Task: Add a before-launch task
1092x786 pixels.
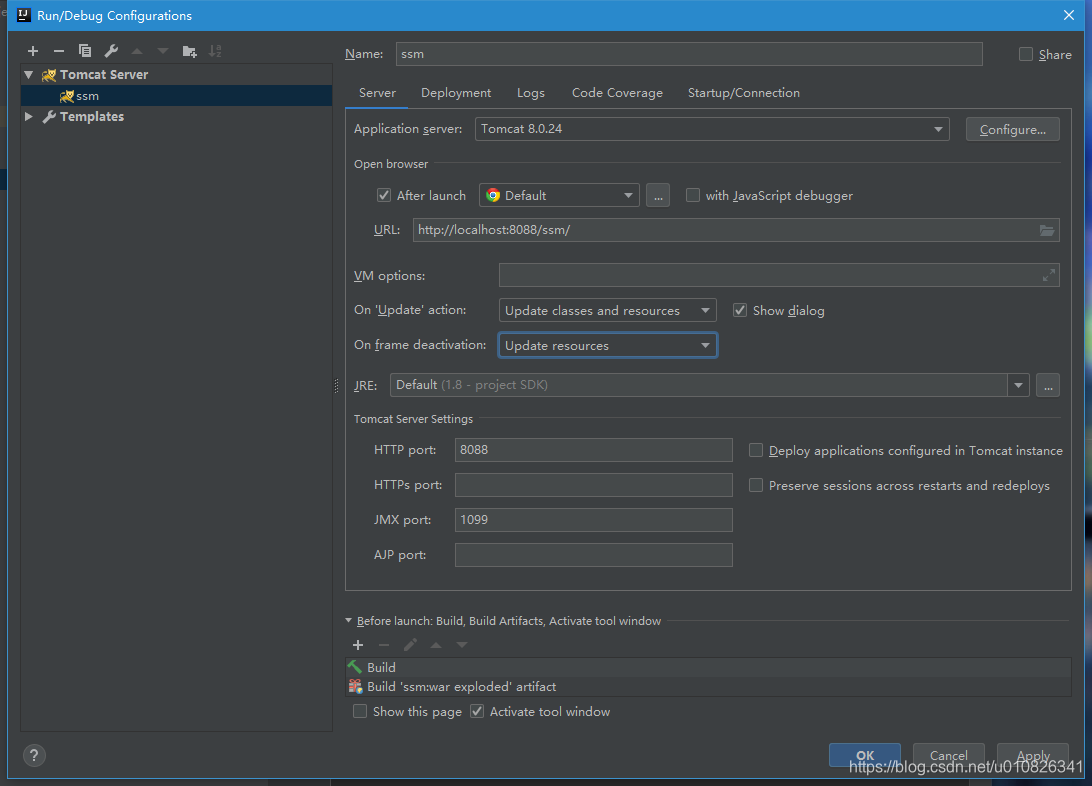Action: (x=358, y=645)
